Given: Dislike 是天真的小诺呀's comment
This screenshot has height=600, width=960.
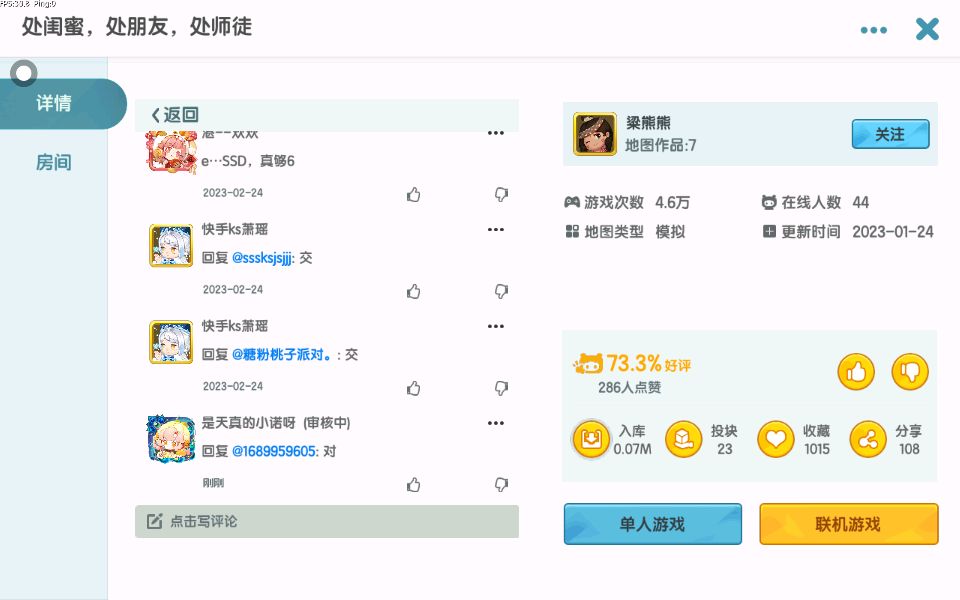Looking at the screenshot, I should (501, 484).
